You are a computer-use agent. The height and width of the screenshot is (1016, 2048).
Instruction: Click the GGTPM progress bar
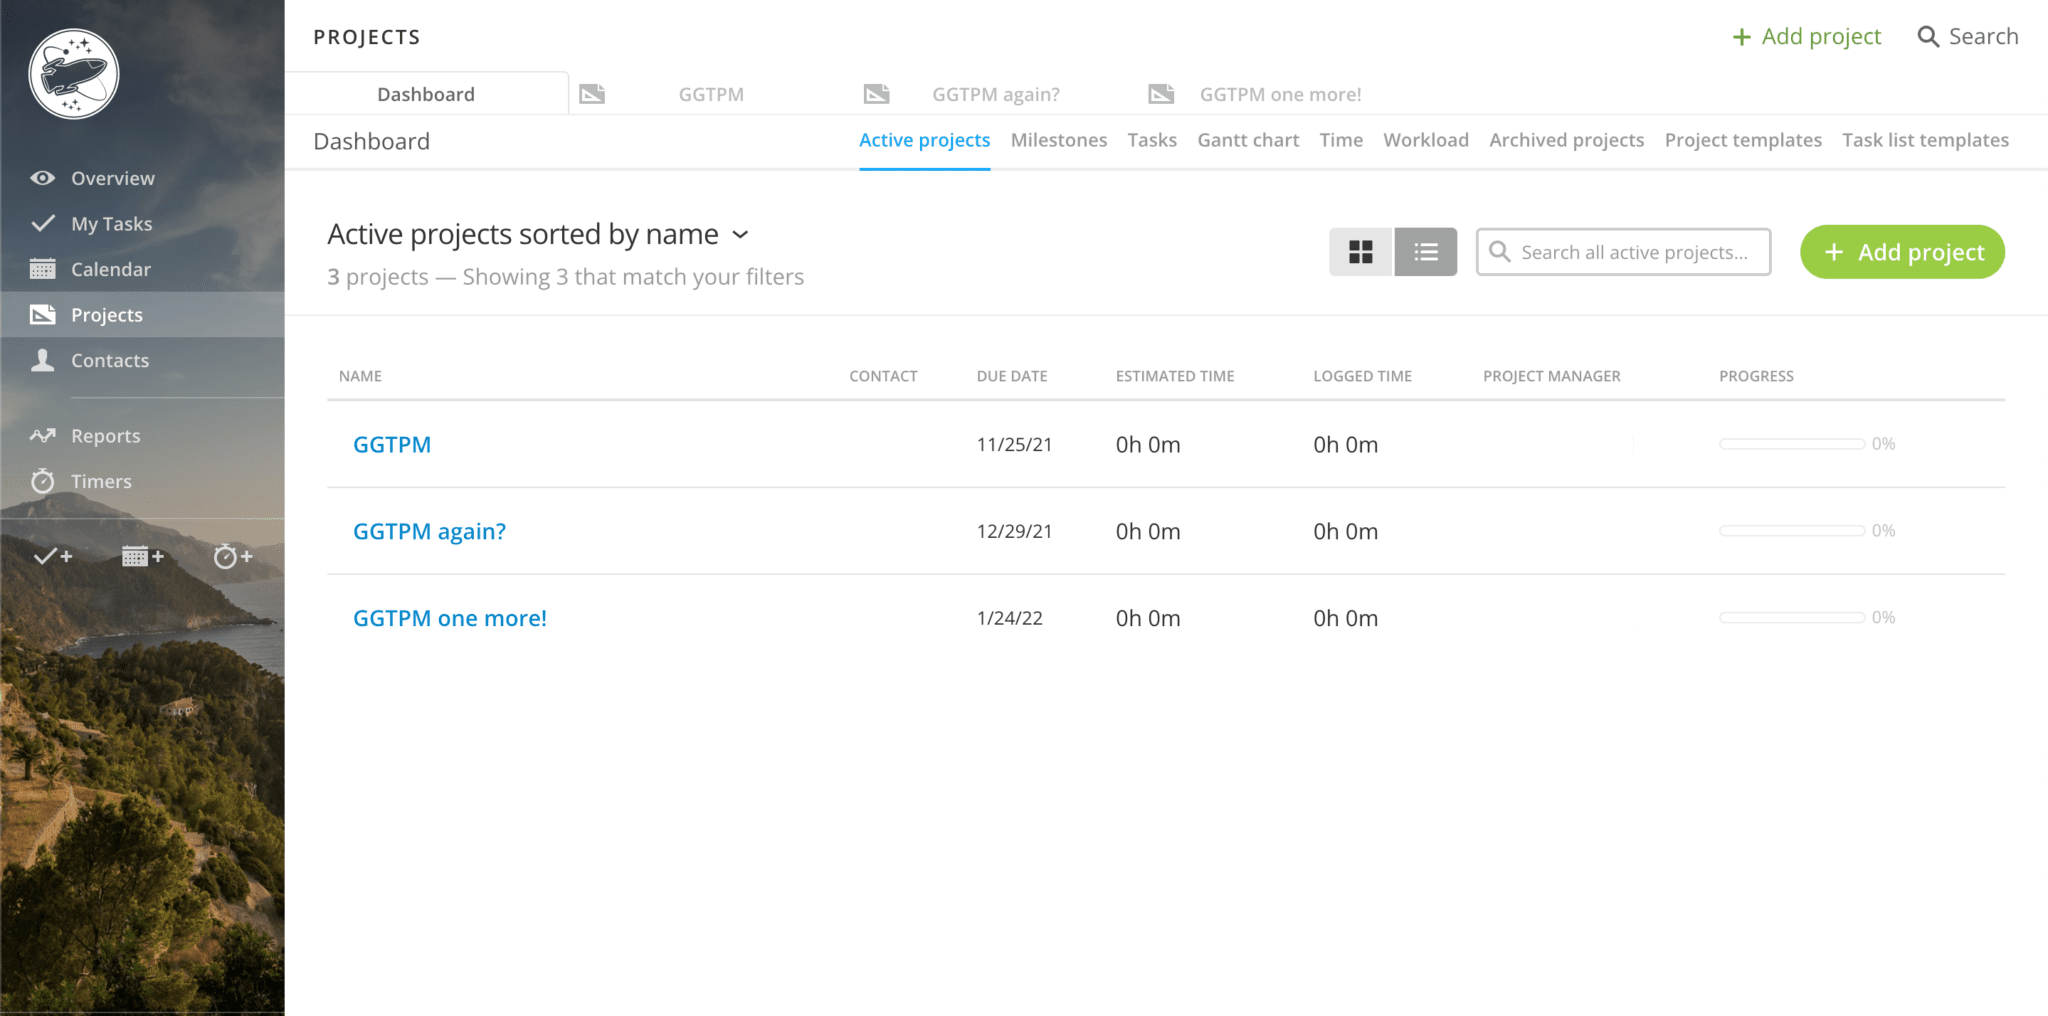pyautogui.click(x=1792, y=444)
